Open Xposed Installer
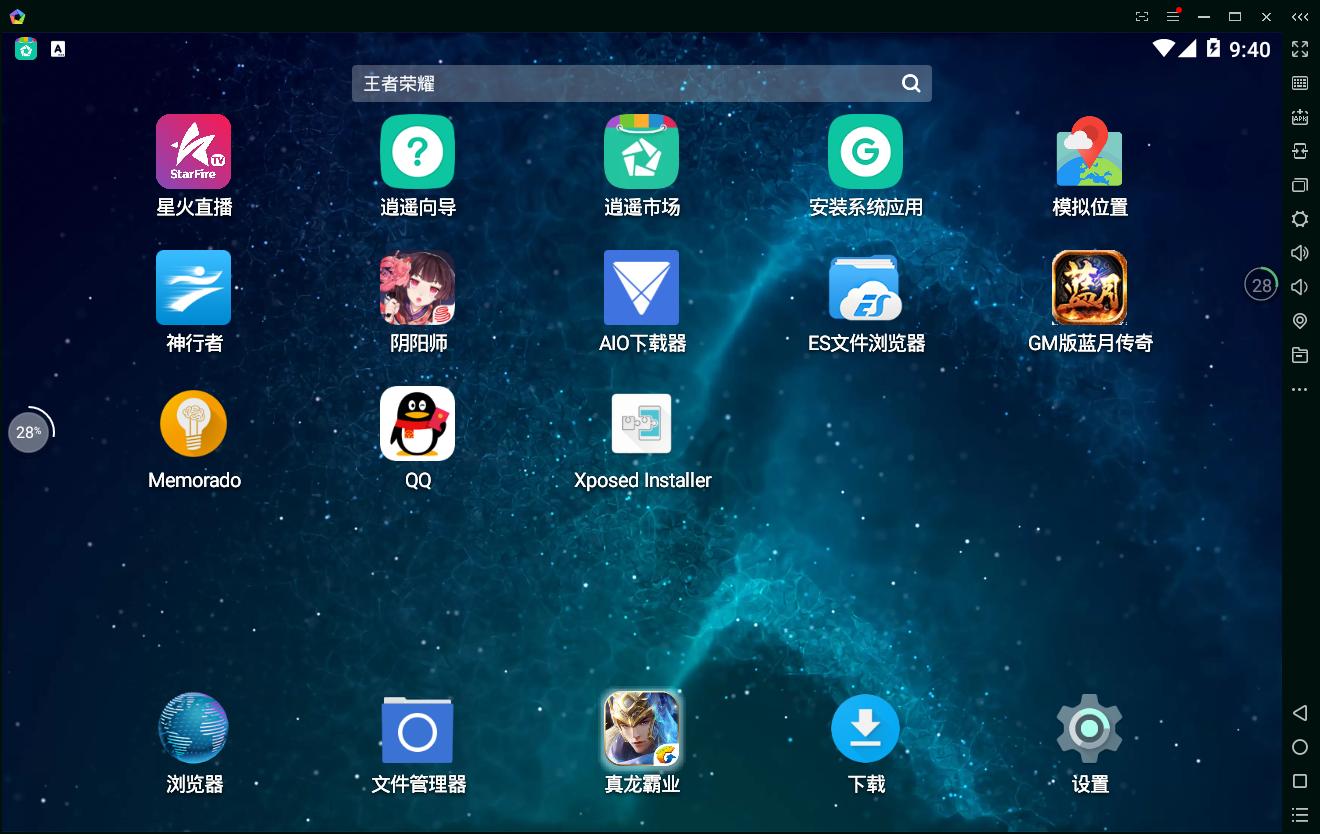 tap(642, 424)
